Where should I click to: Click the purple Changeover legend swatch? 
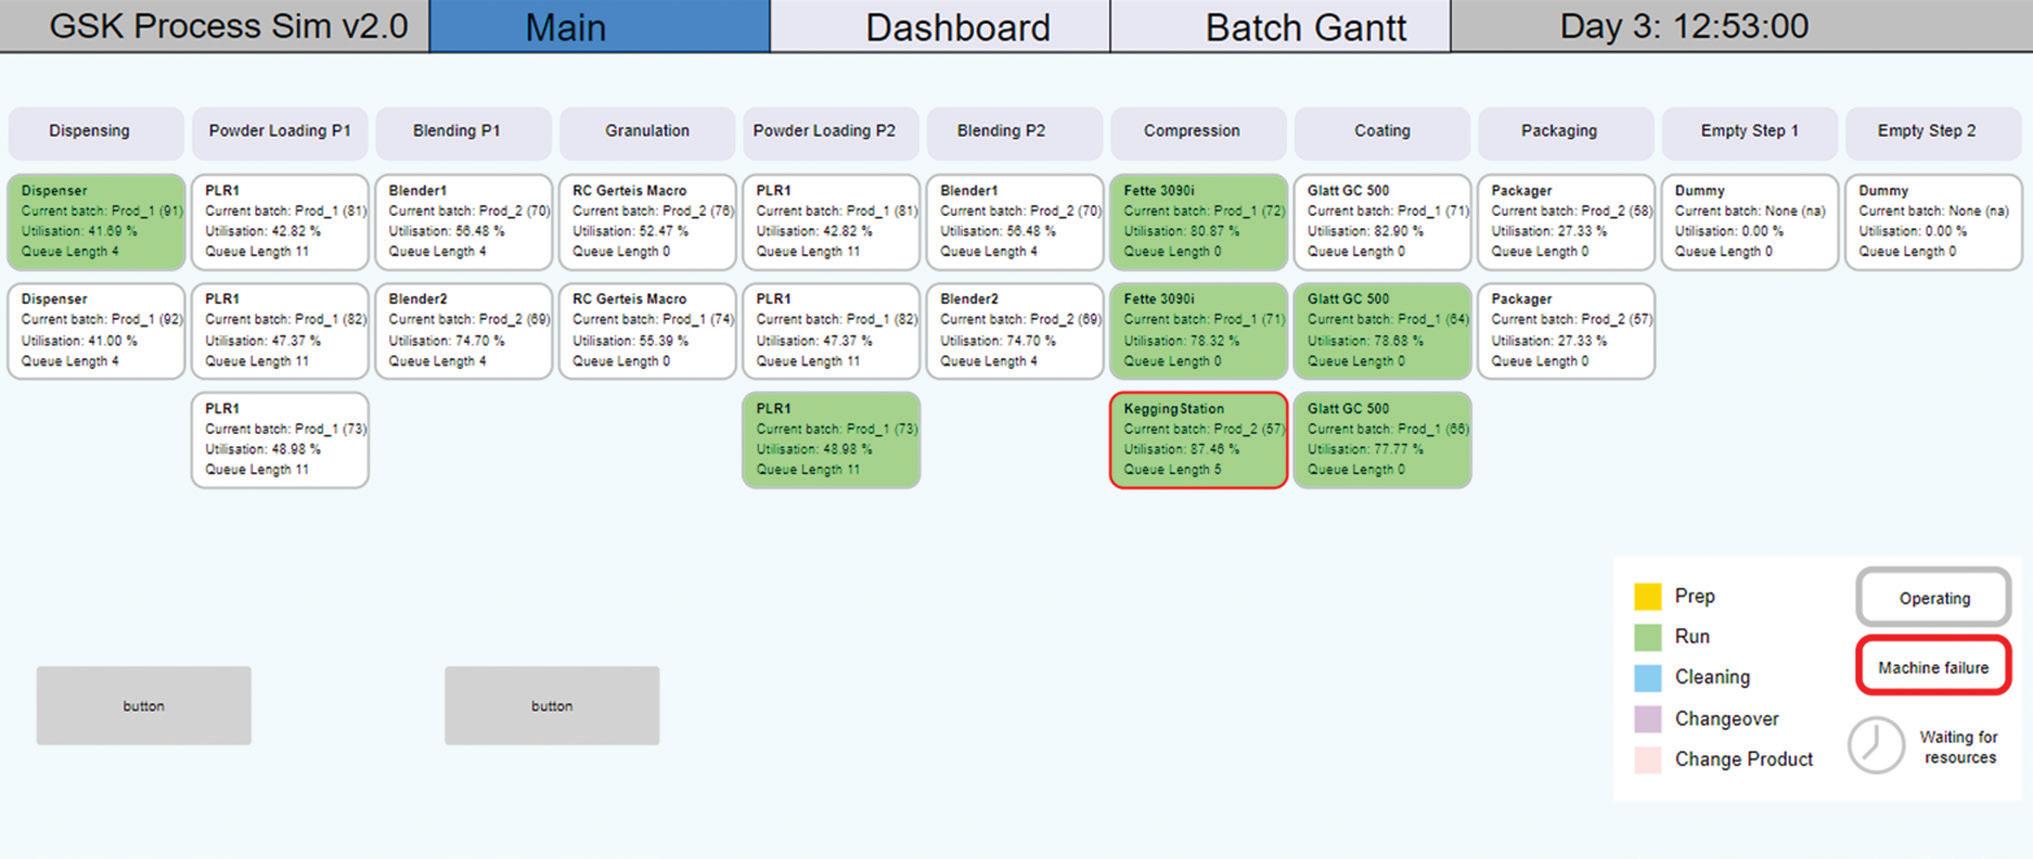coord(1647,719)
